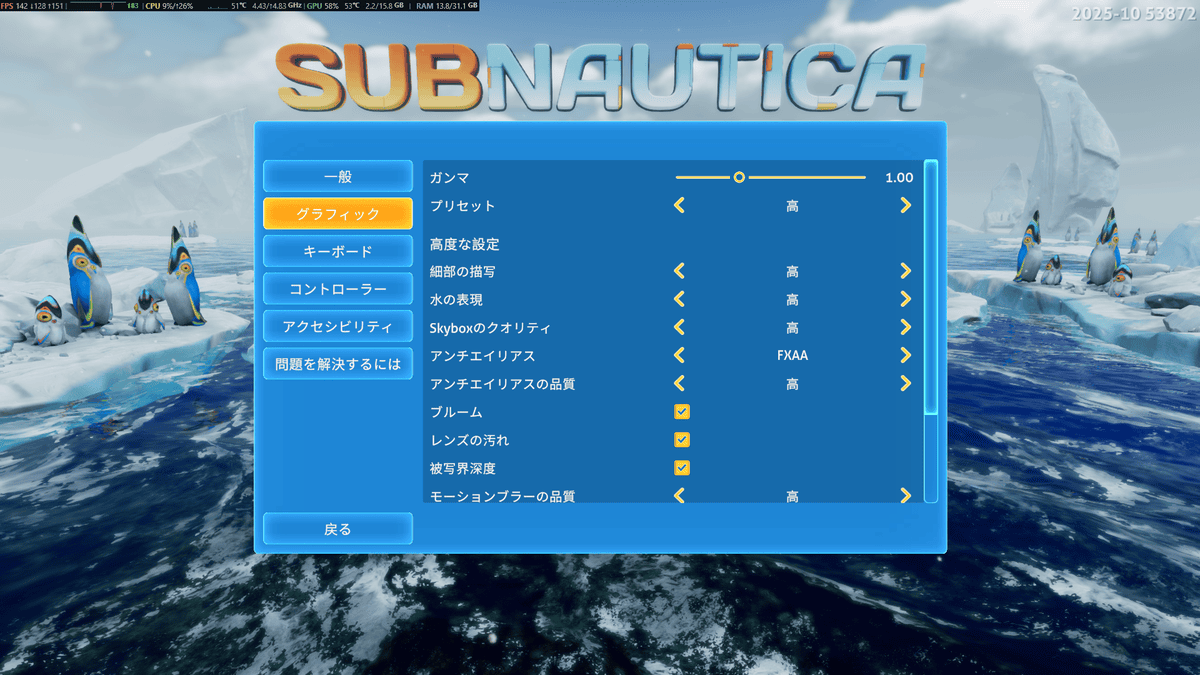Raise アンチエイリアスの品質 with right arrow
Screen dimensions: 1200x675
(905, 383)
